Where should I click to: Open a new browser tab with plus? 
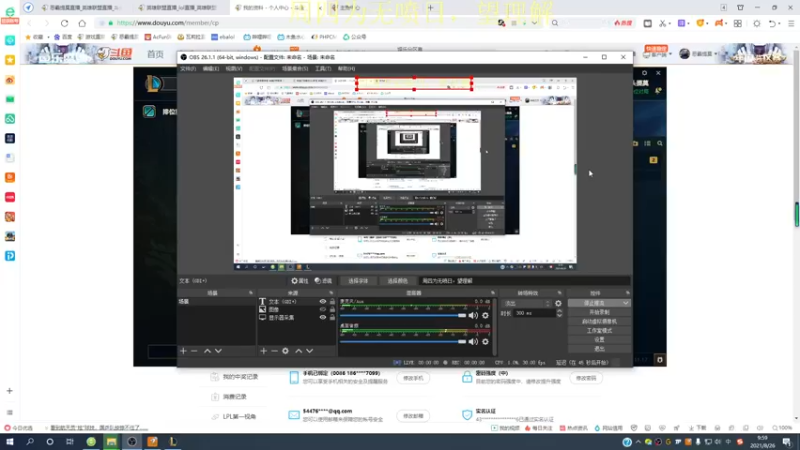coord(430,8)
